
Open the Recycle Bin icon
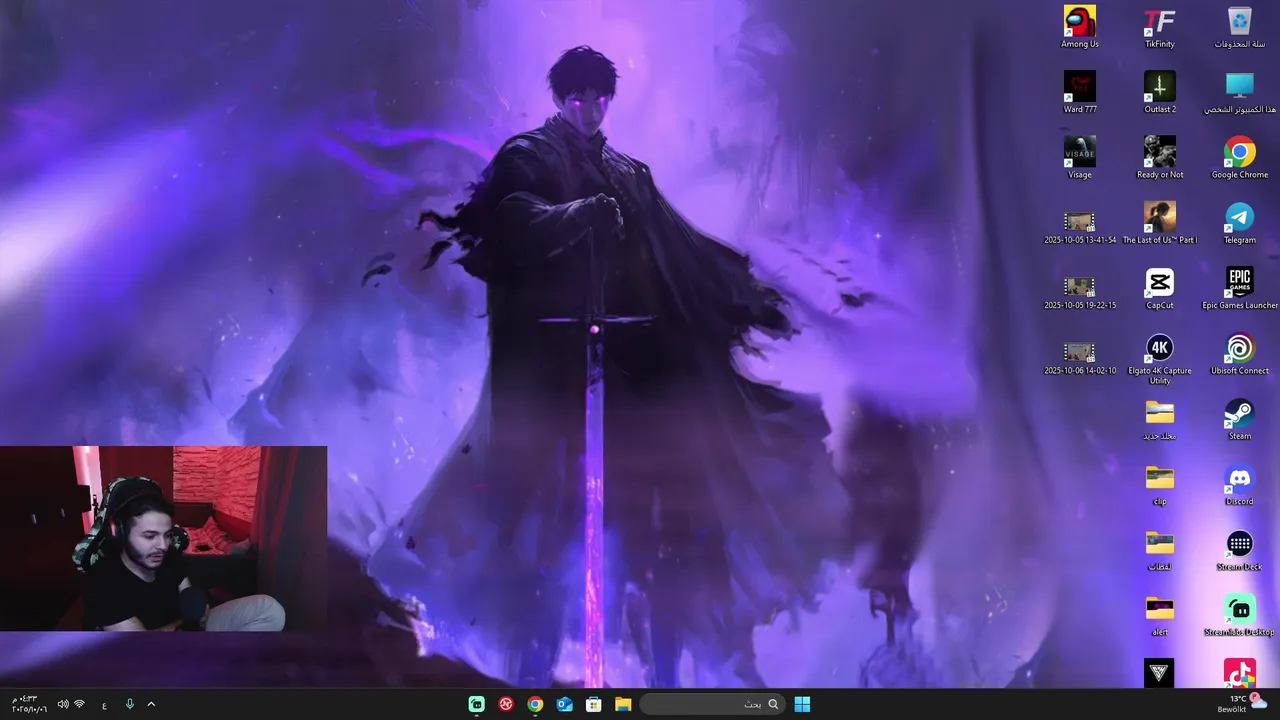tap(1240, 27)
